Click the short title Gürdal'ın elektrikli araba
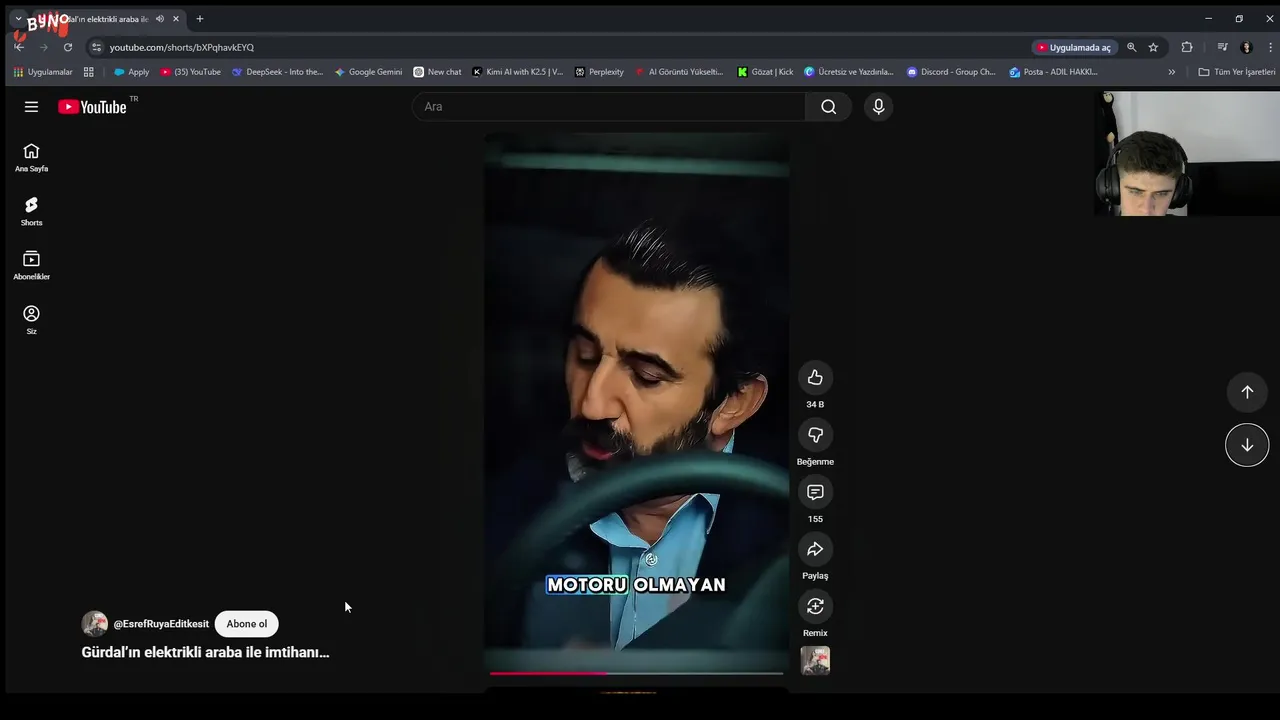This screenshot has width=1280, height=720. click(x=205, y=652)
